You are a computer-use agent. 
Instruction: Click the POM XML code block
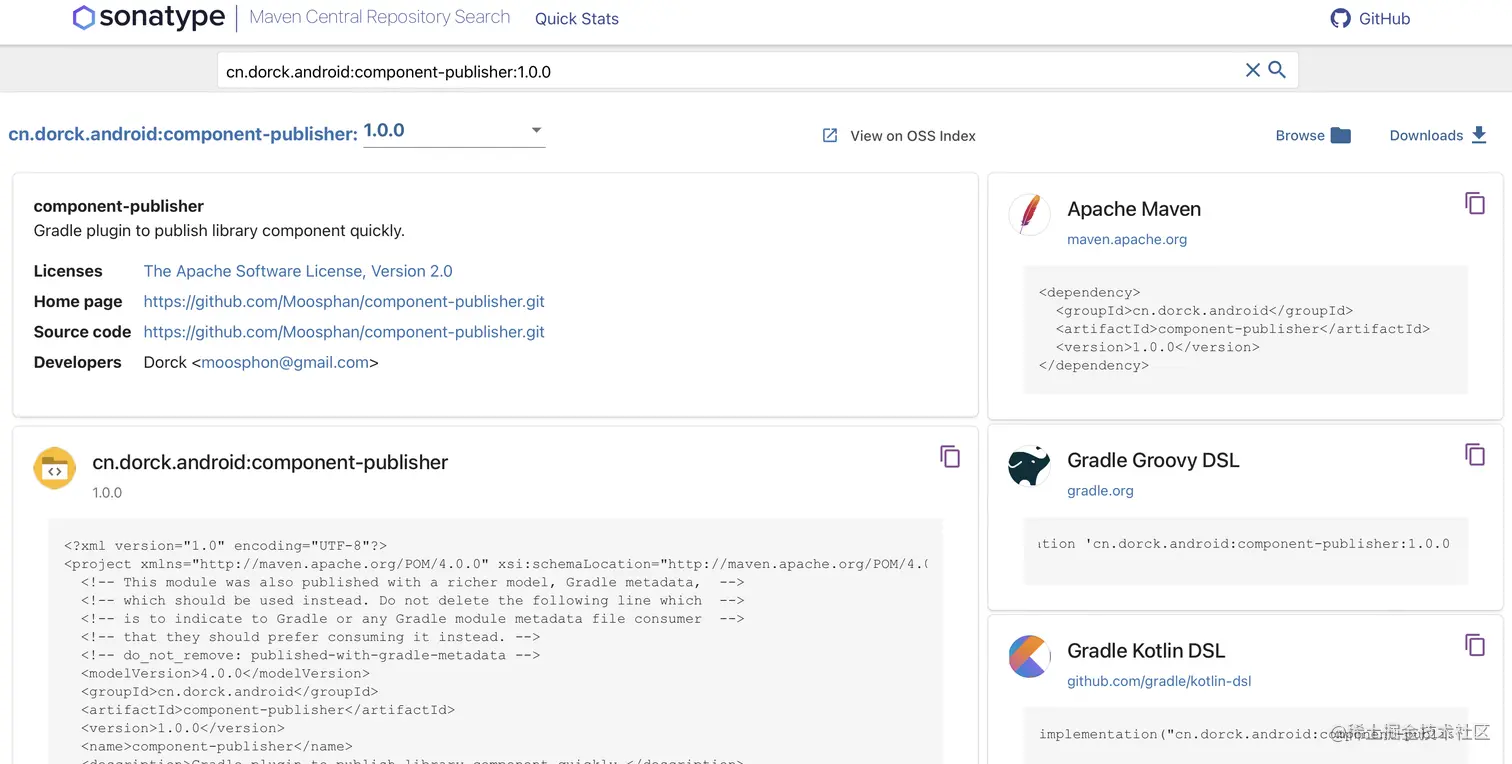point(495,641)
